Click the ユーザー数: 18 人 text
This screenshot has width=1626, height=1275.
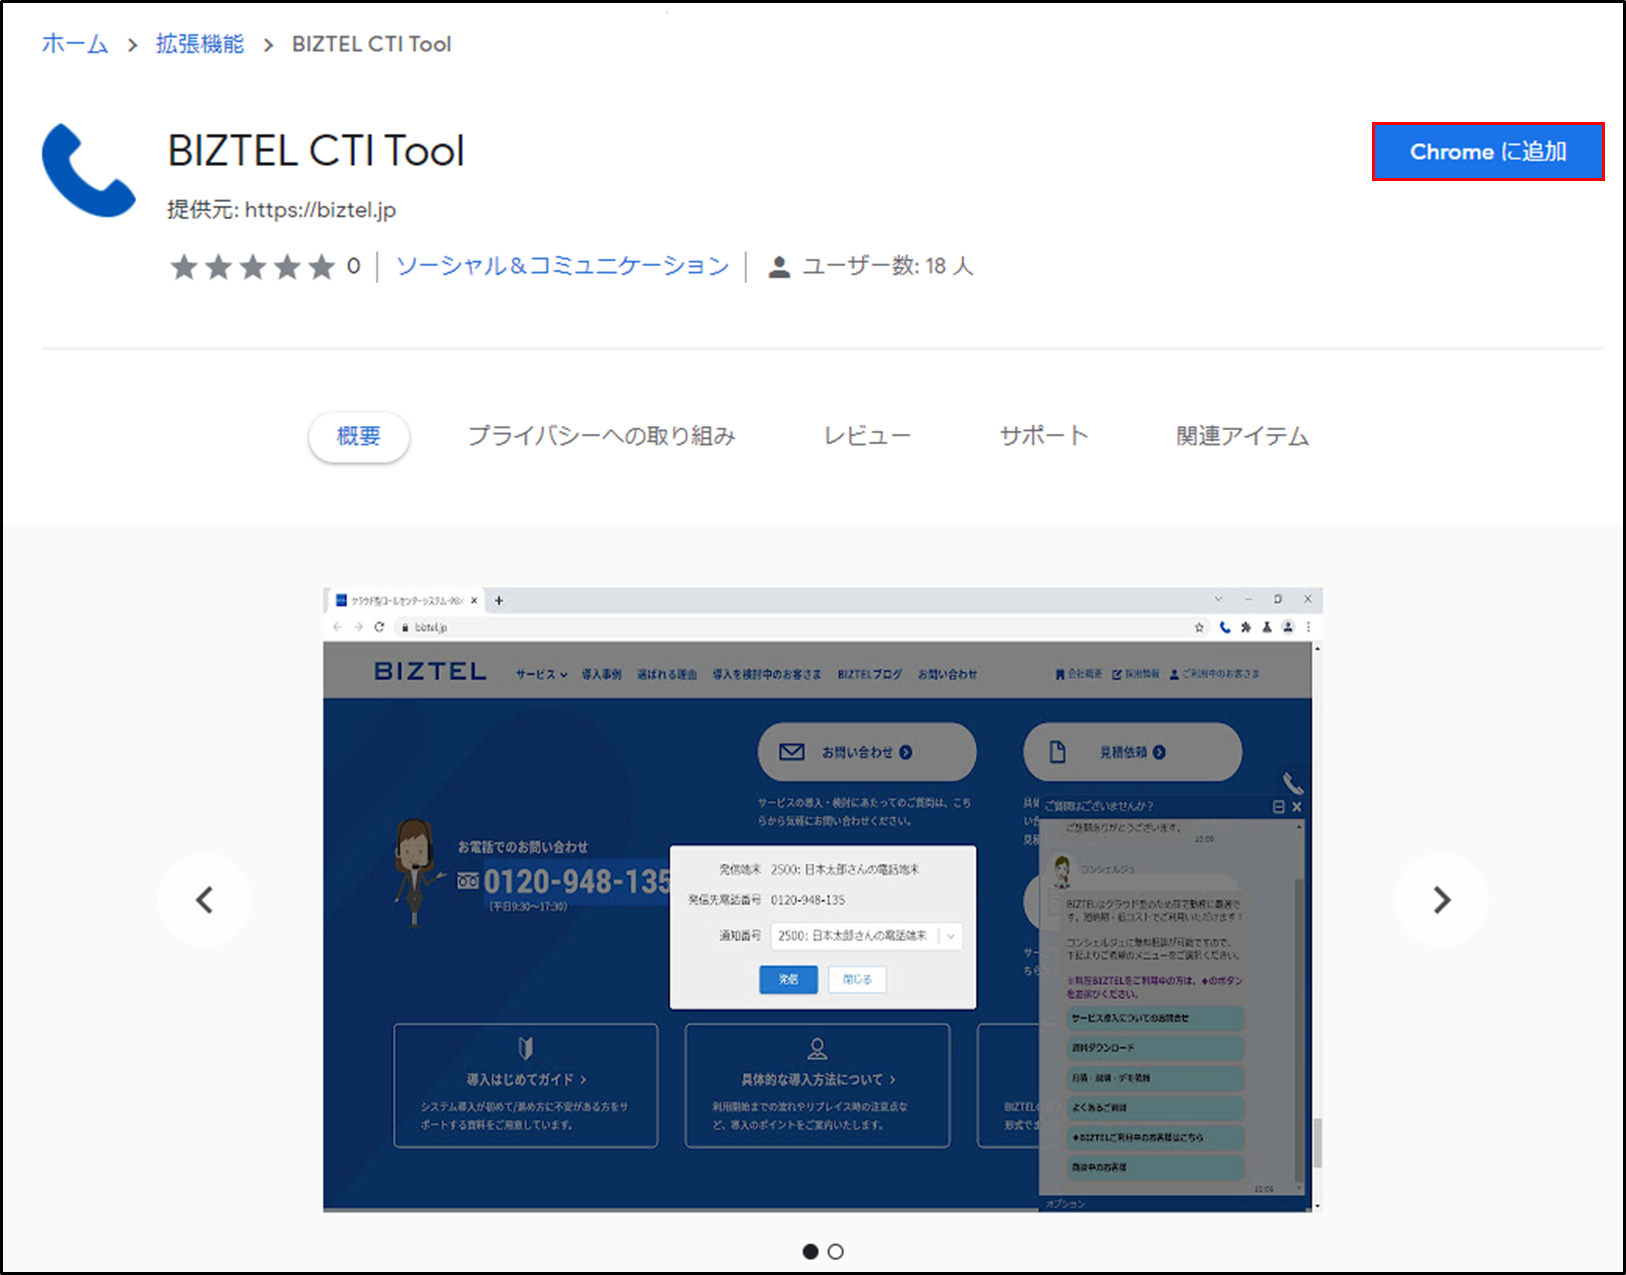pos(888,266)
